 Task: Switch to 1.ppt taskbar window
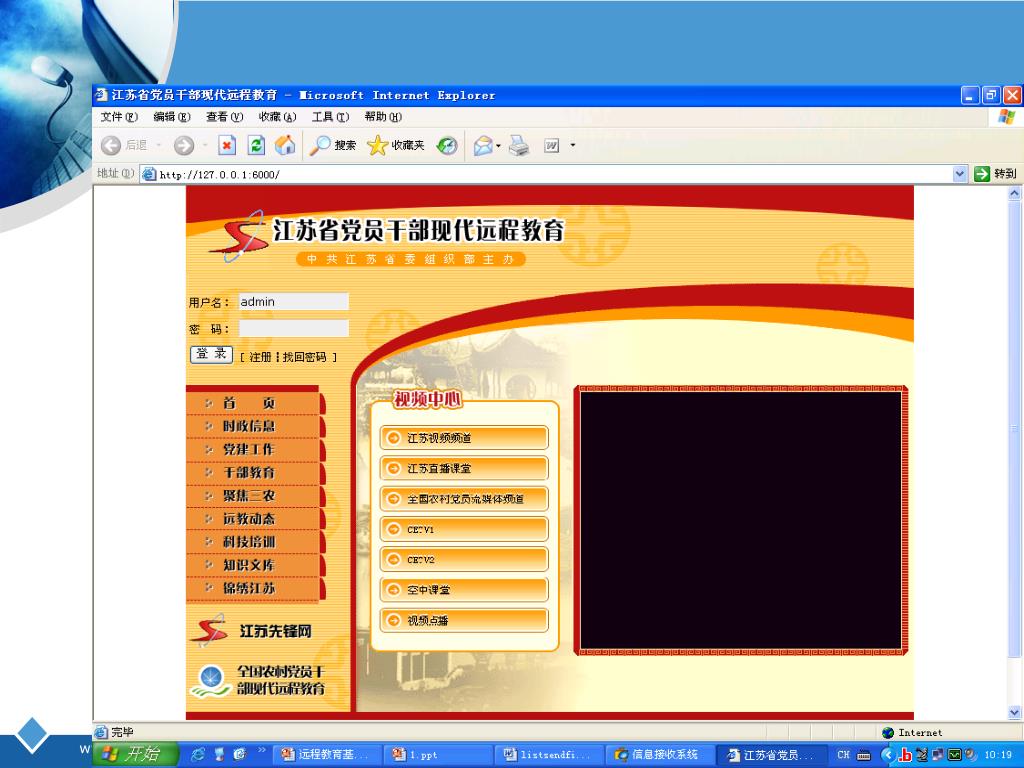coord(438,755)
